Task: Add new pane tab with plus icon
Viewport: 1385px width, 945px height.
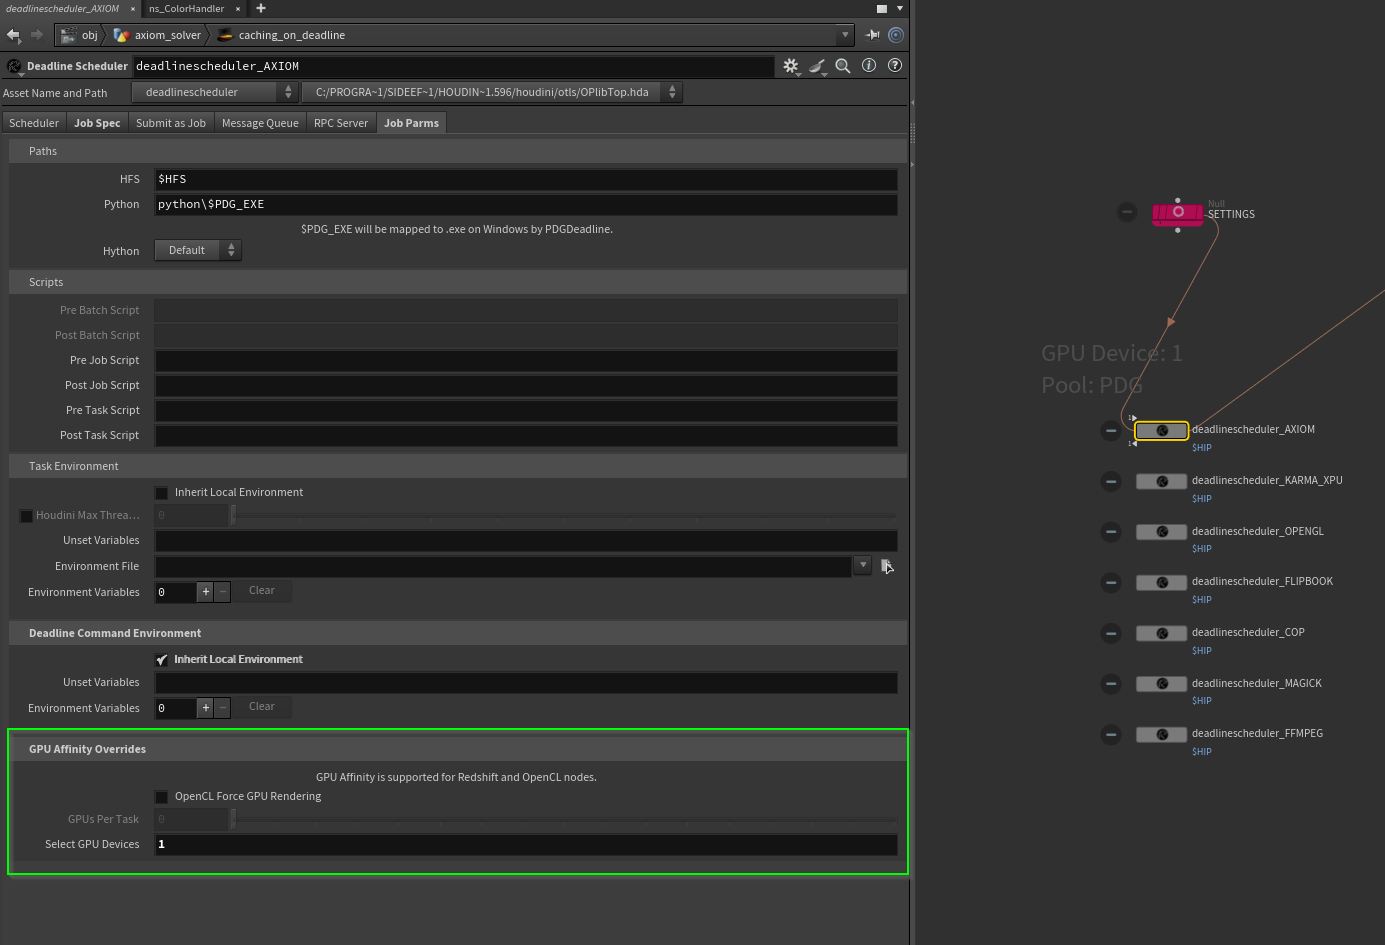Action: point(261,8)
